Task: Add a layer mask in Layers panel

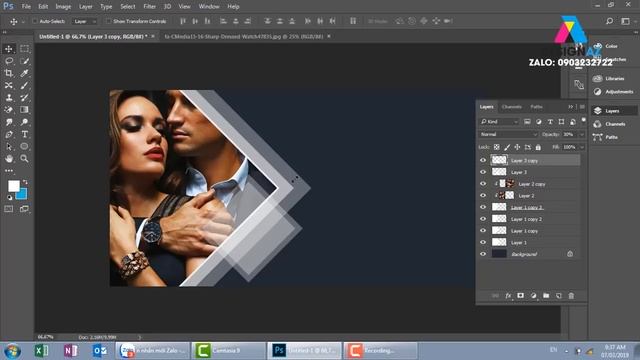Action: tap(520, 296)
